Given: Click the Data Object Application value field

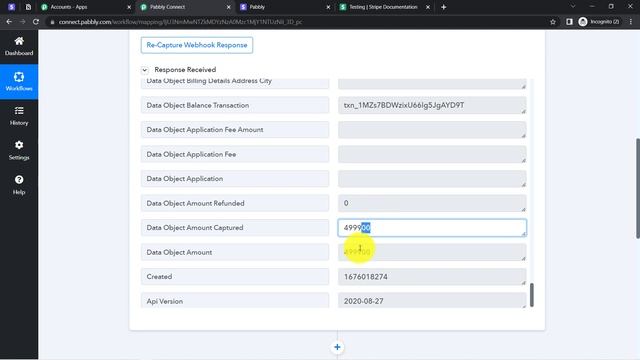Looking at the screenshot, I should [x=432, y=179].
